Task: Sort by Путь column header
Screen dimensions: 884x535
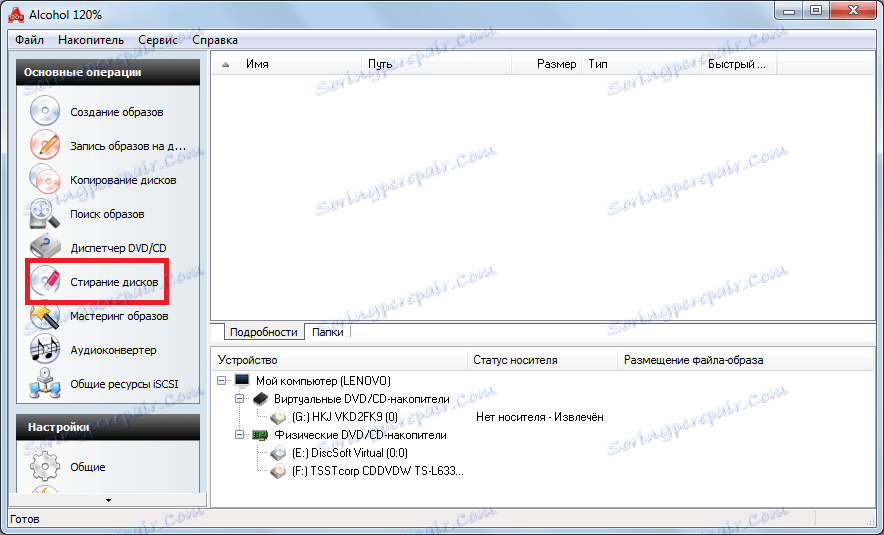Action: 436,64
